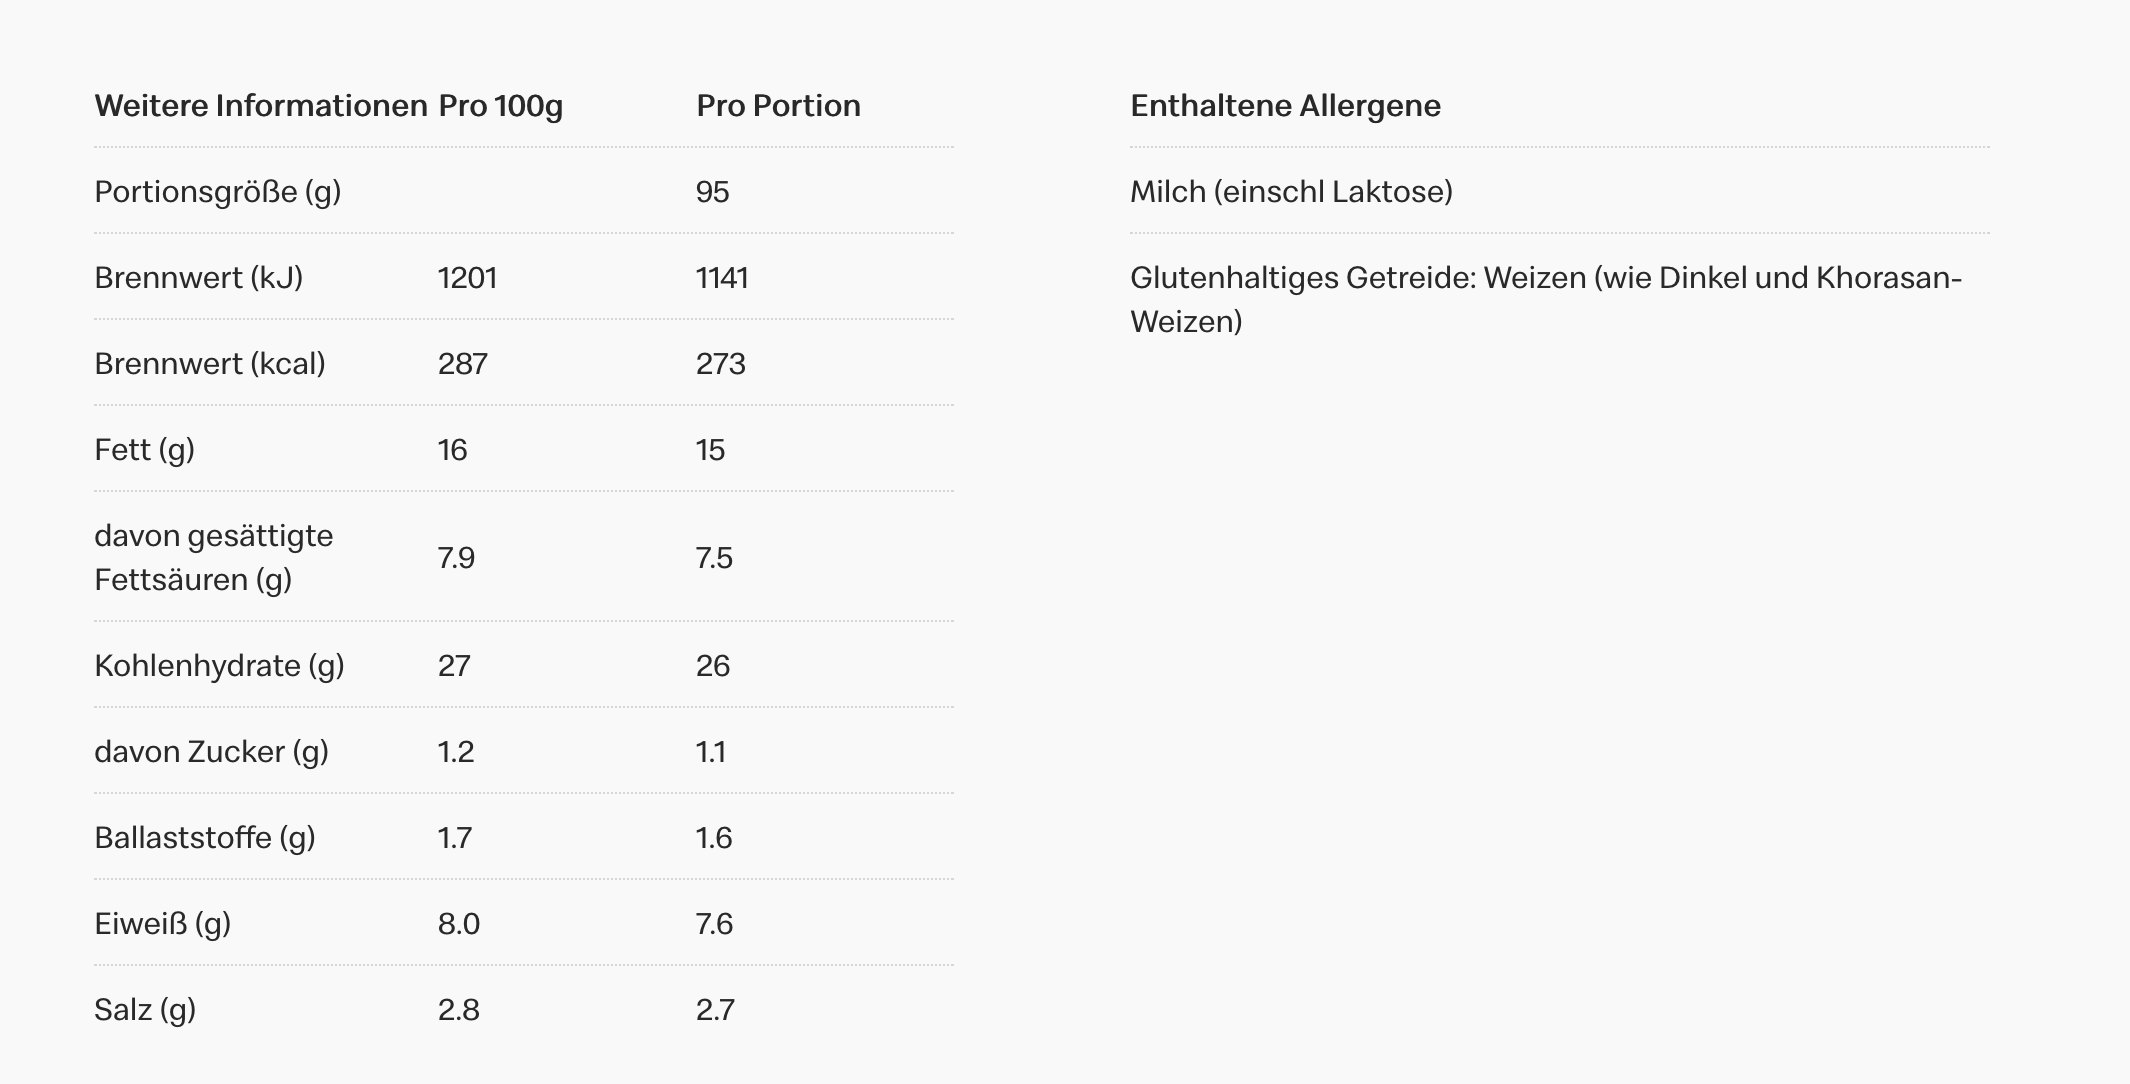Click the 'Pro Portion' column header

(x=778, y=106)
